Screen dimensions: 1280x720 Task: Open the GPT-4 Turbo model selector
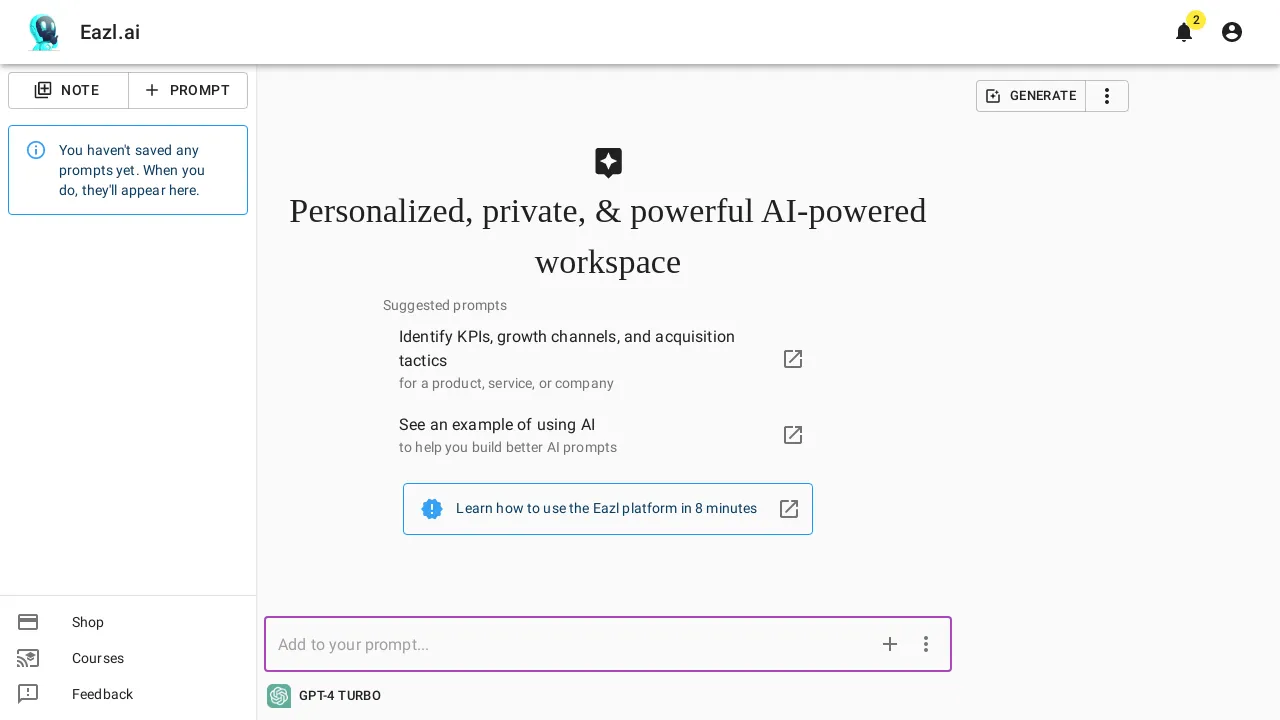[324, 696]
